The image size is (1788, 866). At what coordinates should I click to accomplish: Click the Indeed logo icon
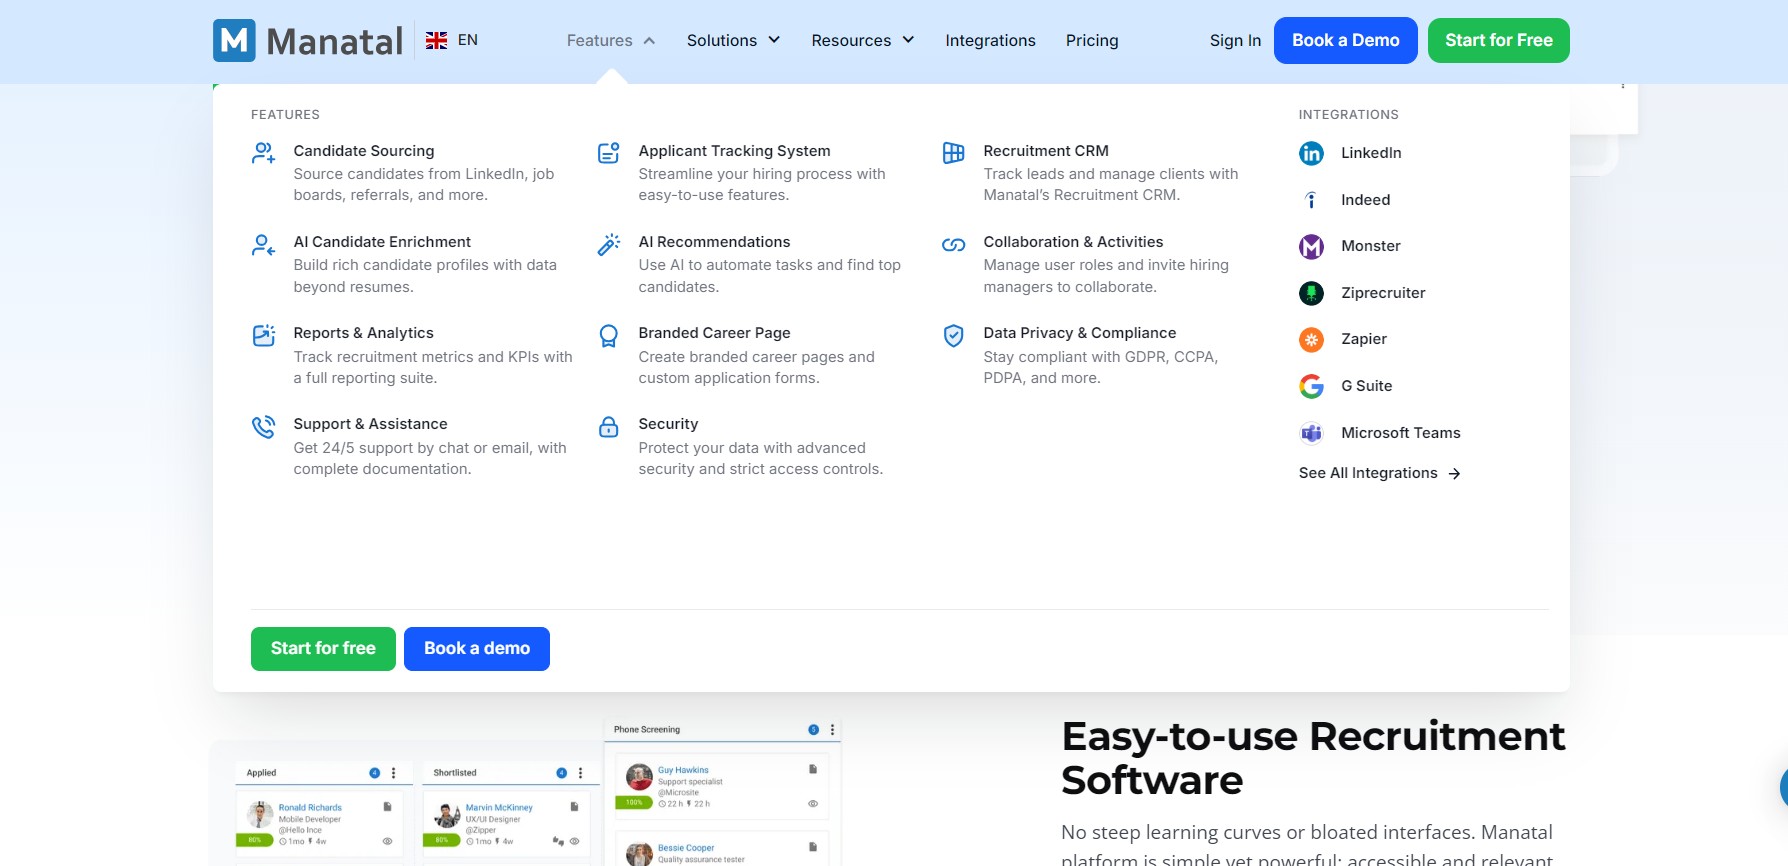click(1311, 200)
